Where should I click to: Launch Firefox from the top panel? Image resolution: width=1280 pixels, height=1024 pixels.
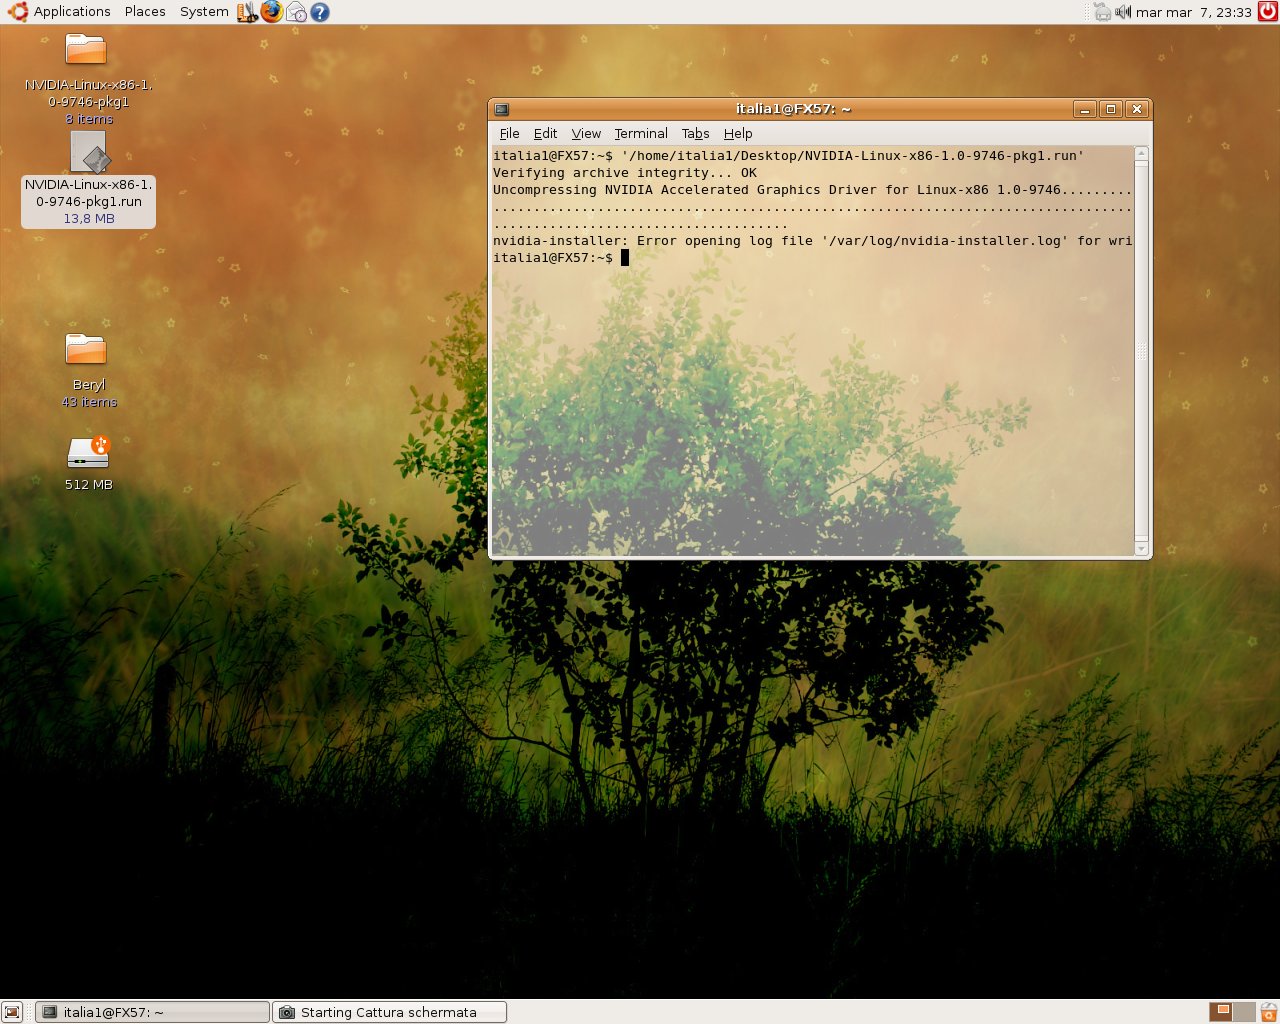tap(272, 12)
